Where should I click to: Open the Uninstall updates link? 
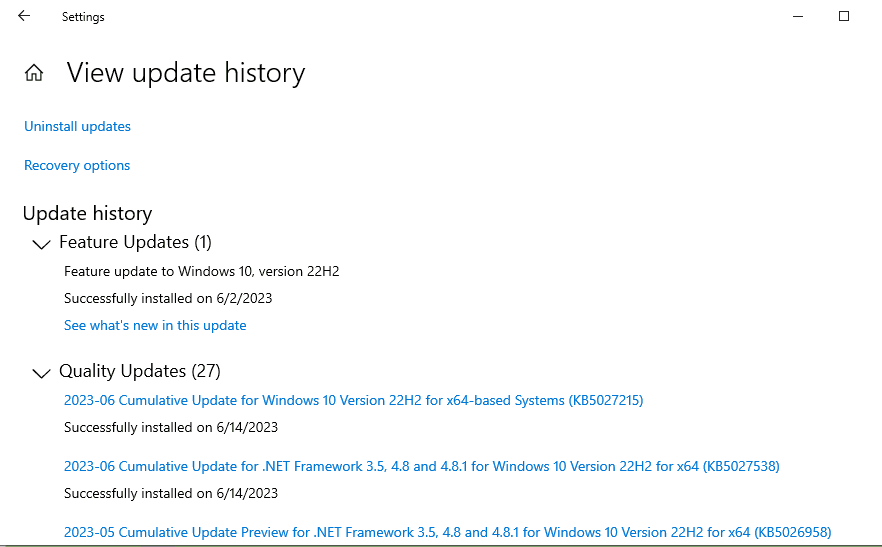click(x=77, y=126)
